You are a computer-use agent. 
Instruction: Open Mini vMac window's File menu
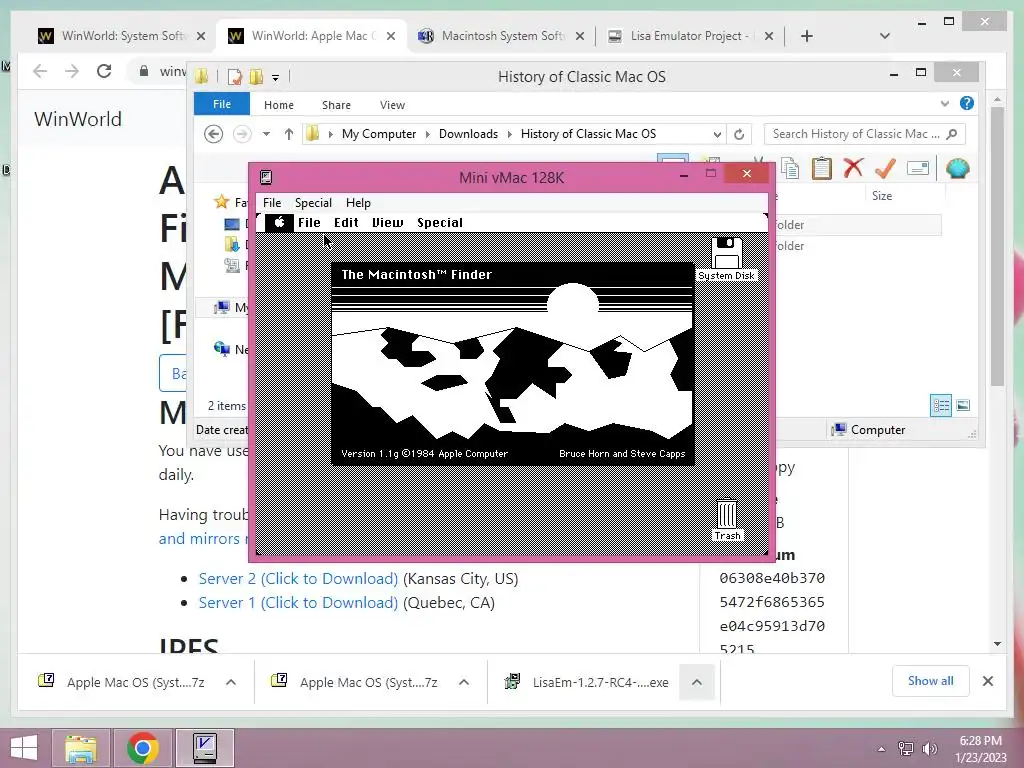click(x=272, y=202)
